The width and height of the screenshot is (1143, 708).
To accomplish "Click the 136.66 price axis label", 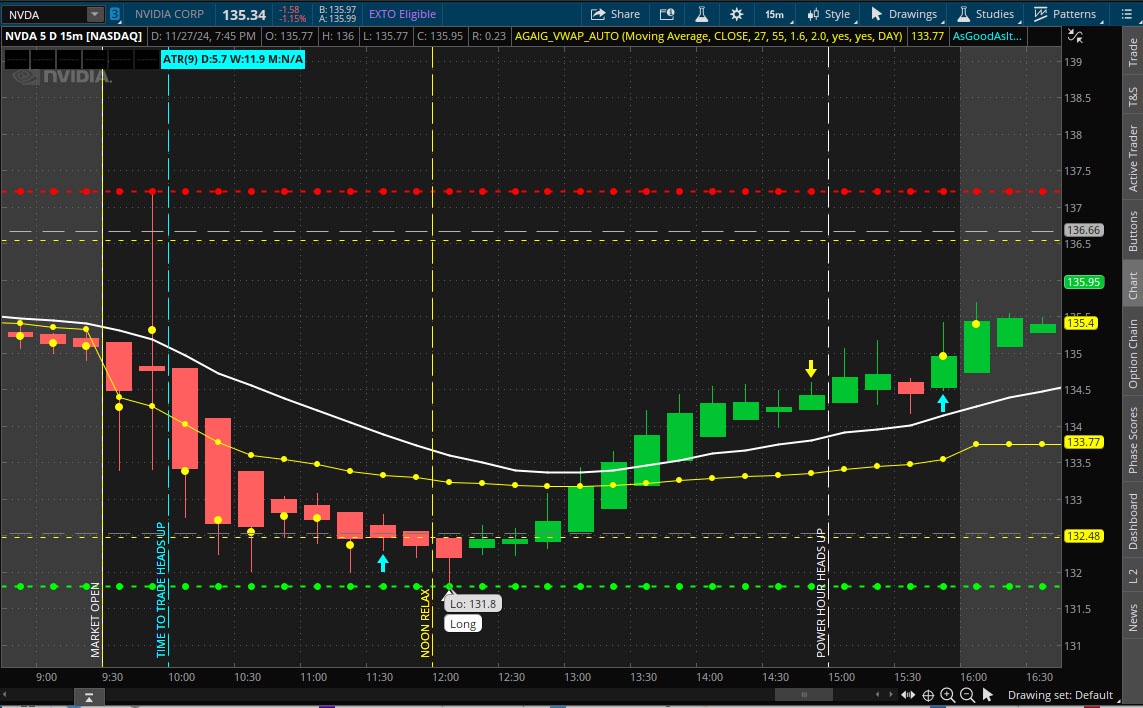I will (1083, 230).
